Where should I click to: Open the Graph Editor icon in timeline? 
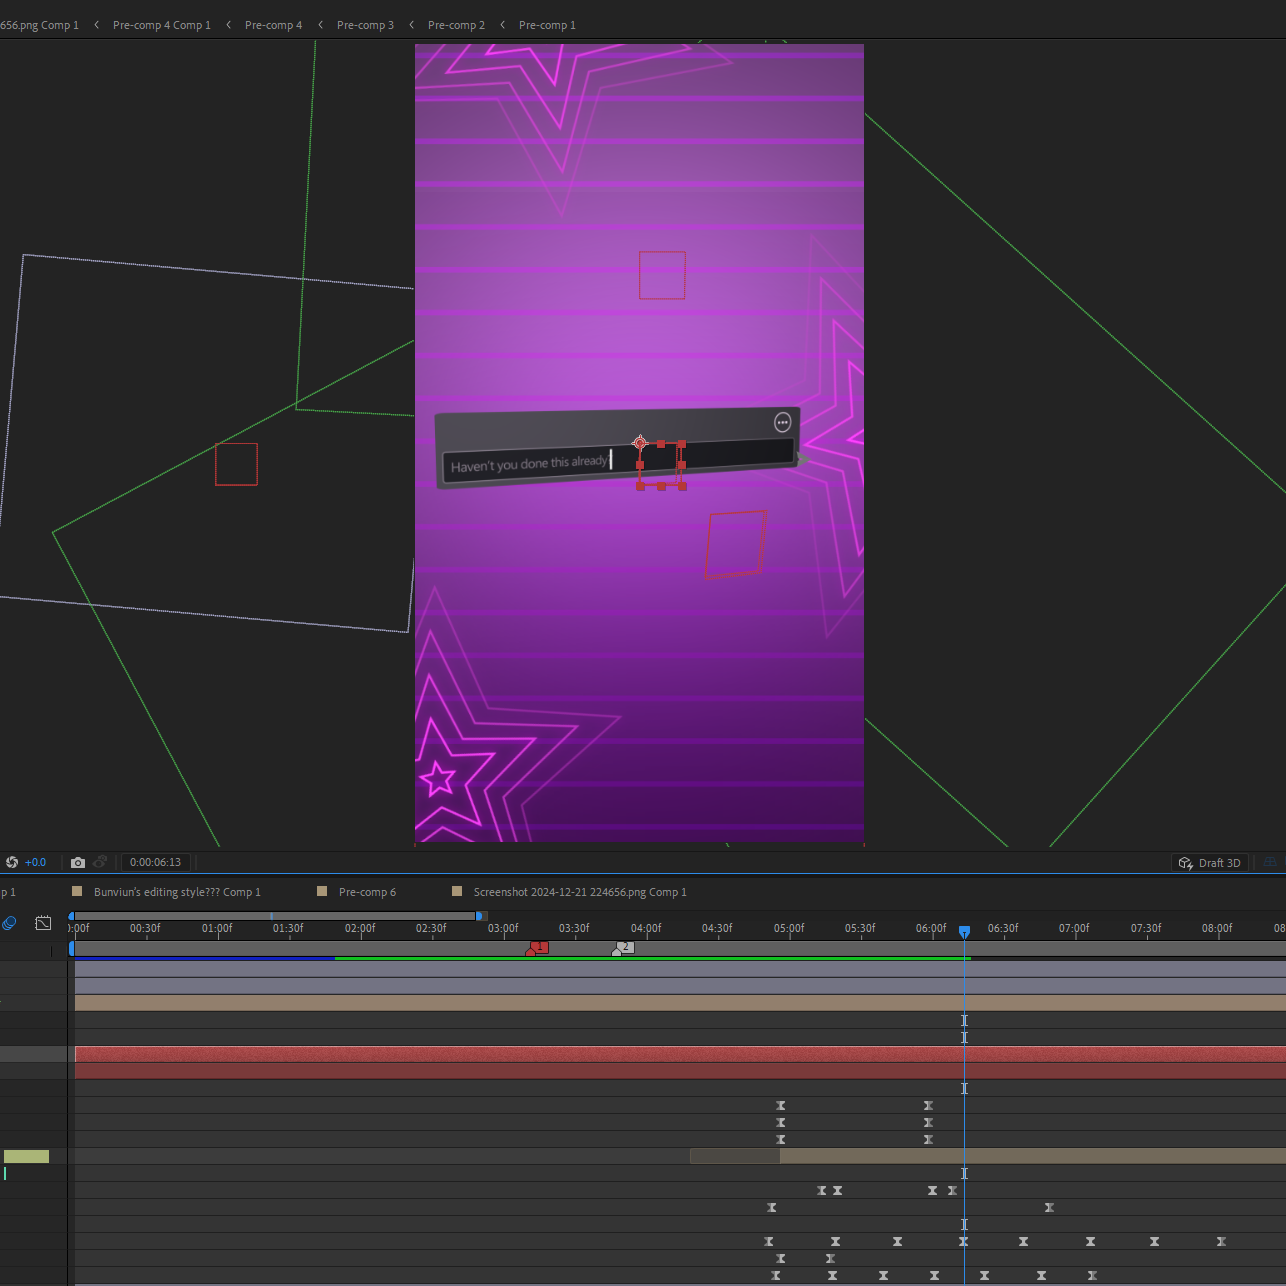(x=43, y=923)
